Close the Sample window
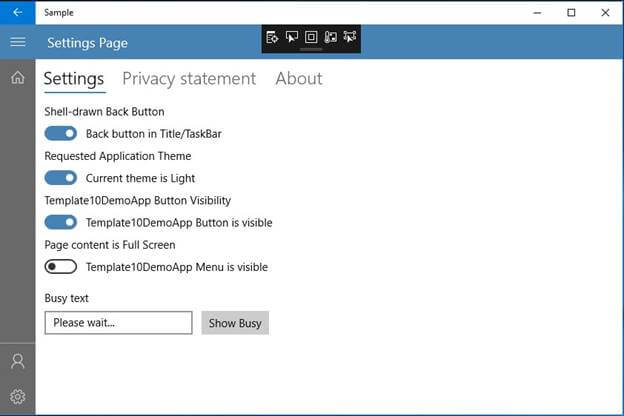Image resolution: width=624 pixels, height=416 pixels. click(605, 13)
